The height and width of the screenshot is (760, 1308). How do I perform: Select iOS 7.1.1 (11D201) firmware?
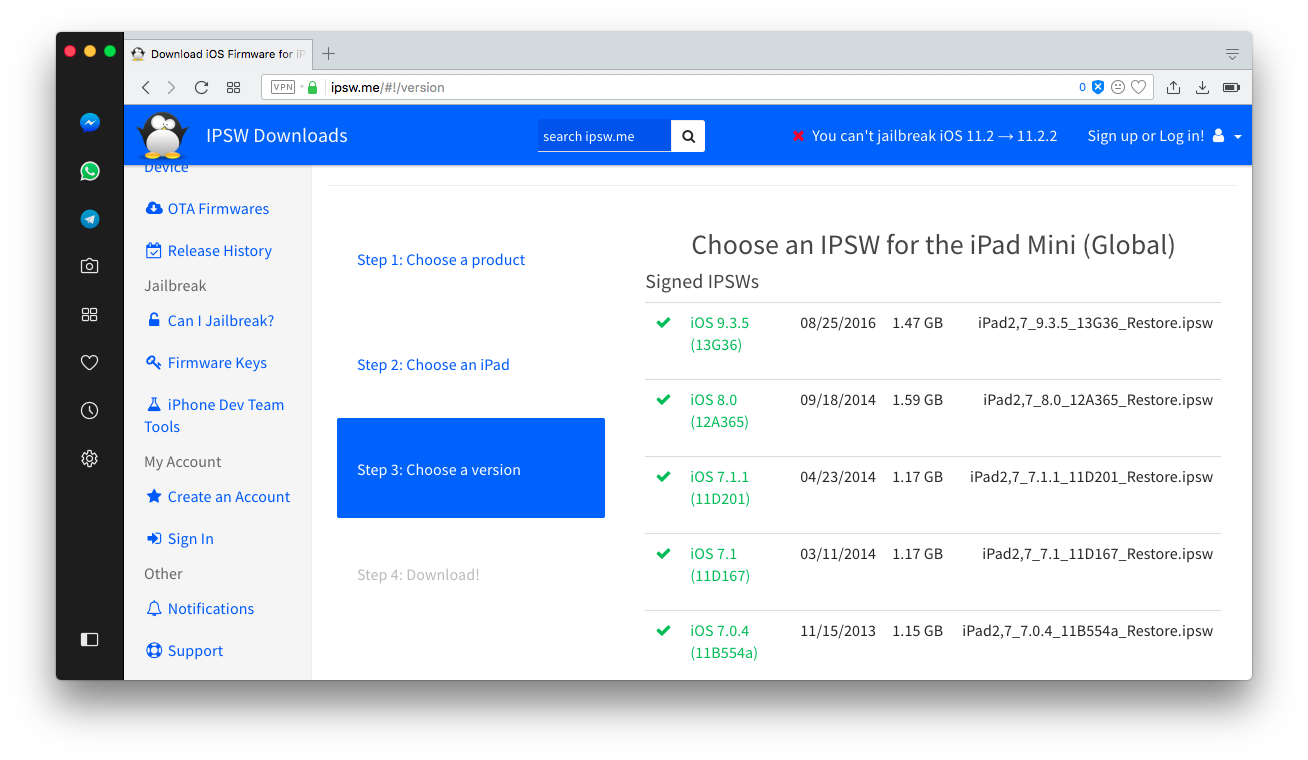coord(719,488)
